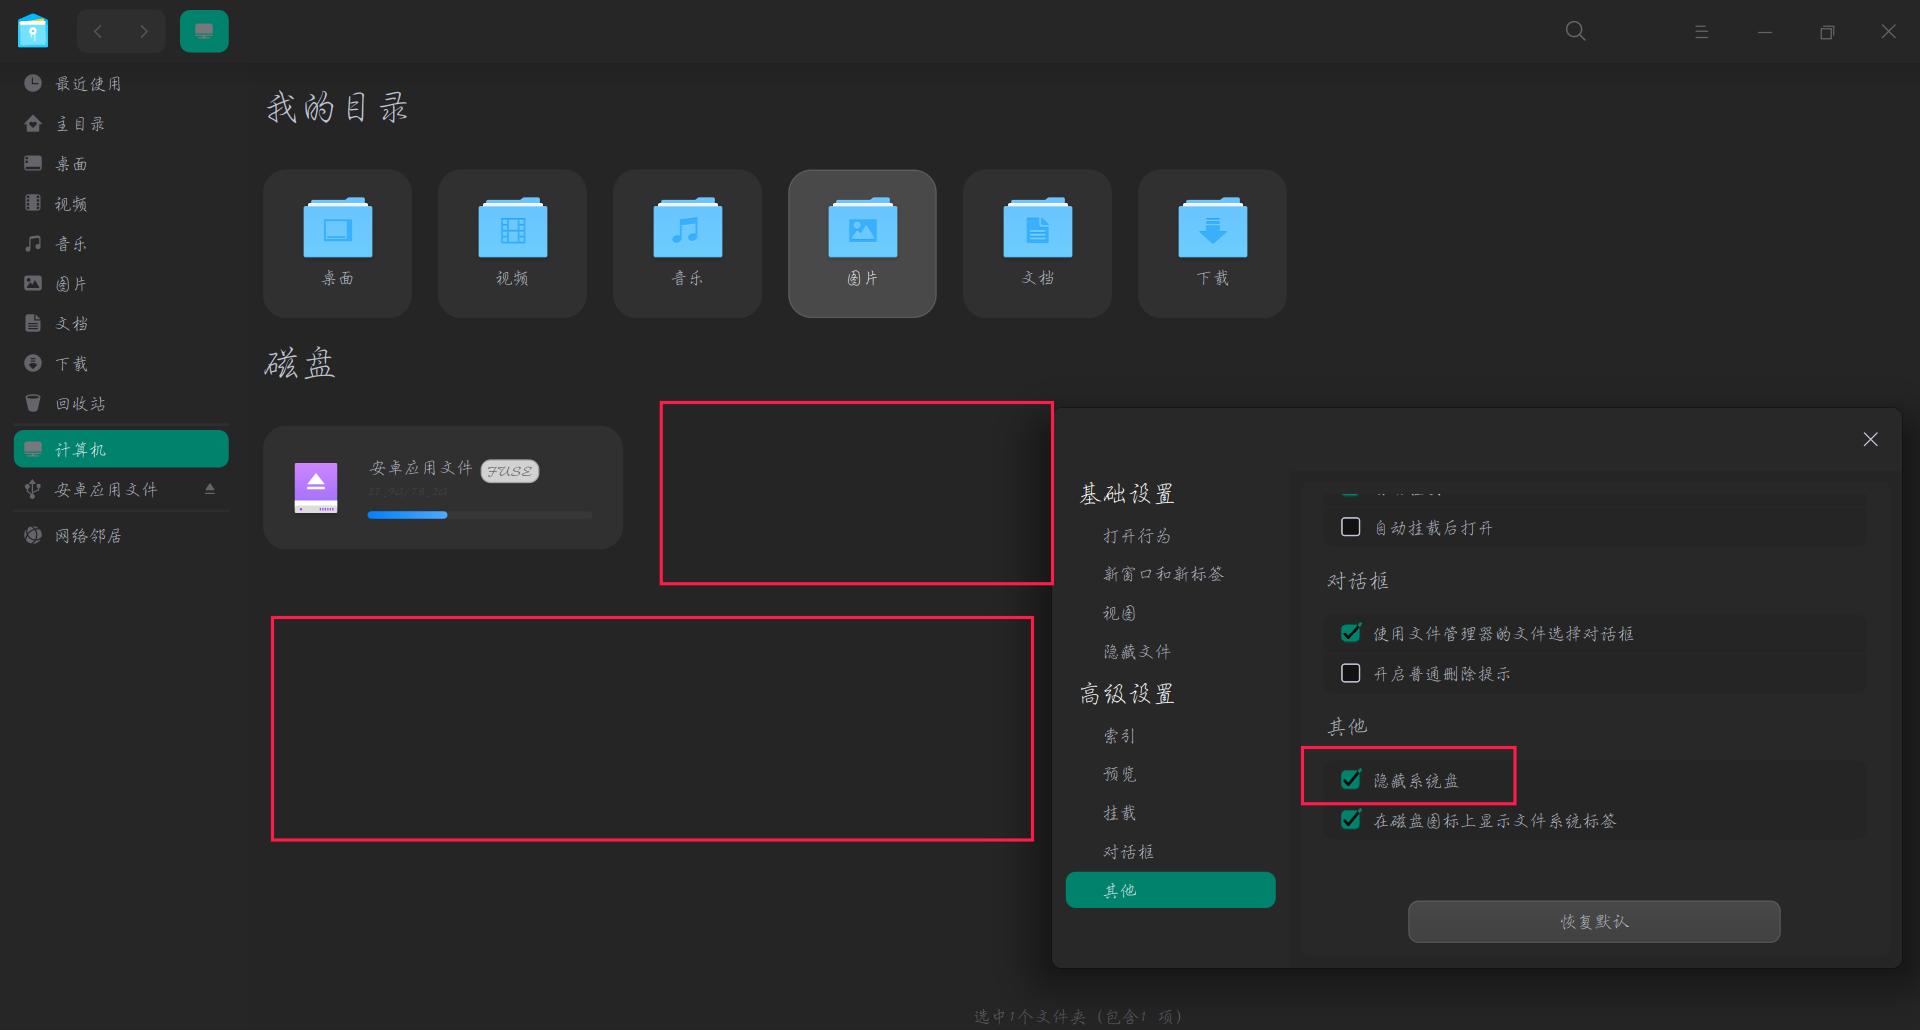Uncheck 在磁盘图标上显示文件系统标签
The width and height of the screenshot is (1920, 1030).
pos(1351,820)
